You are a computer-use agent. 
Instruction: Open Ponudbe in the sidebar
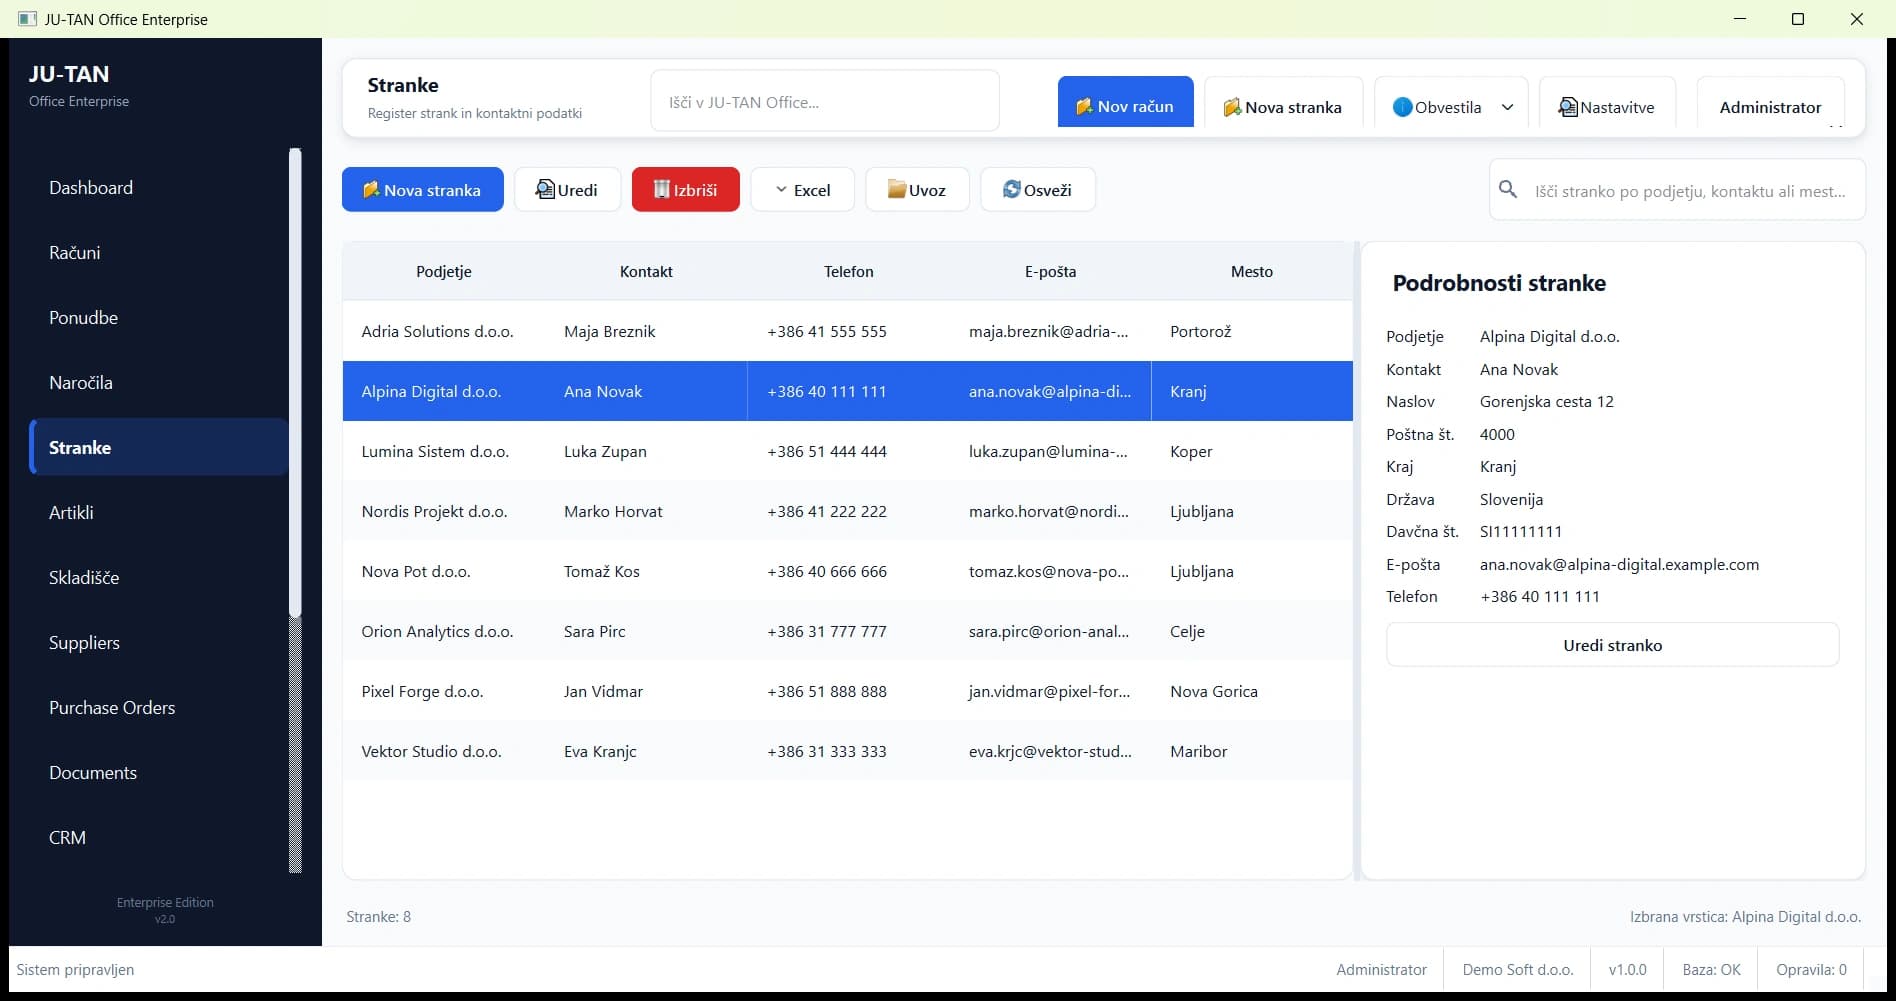[x=160, y=317]
